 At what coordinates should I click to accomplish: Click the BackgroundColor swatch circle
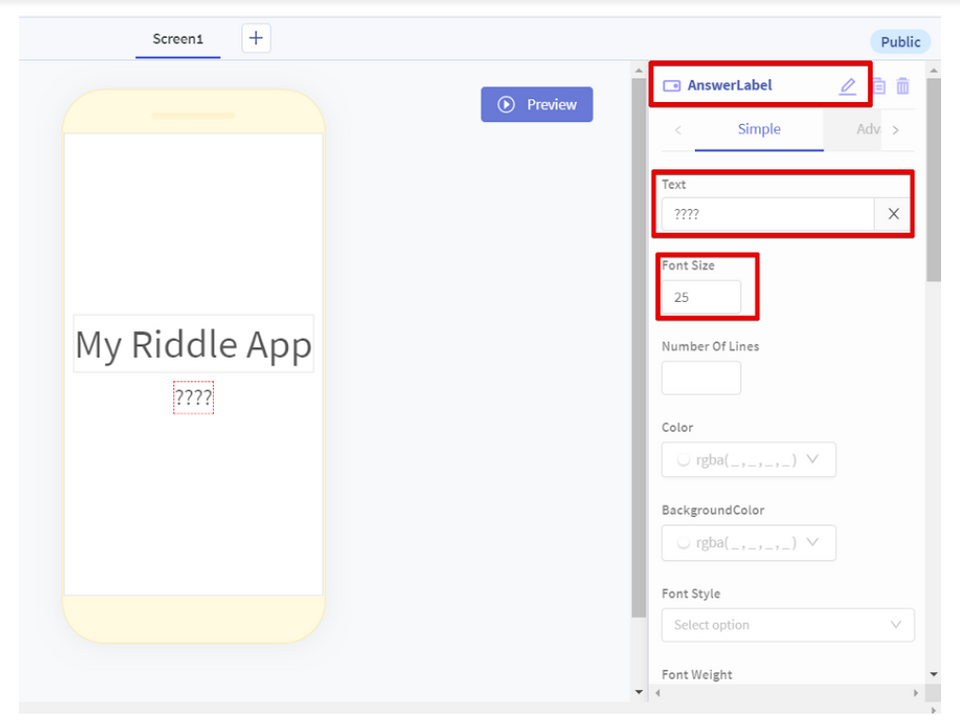coord(683,543)
